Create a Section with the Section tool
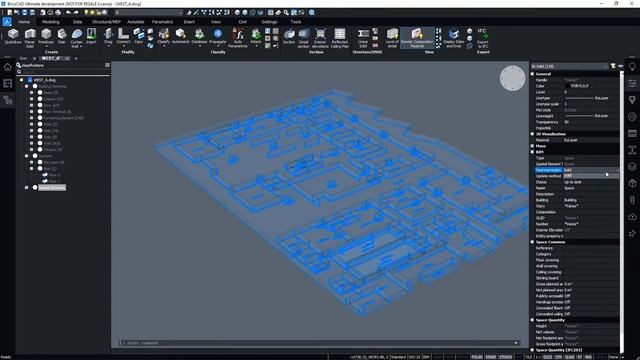 [289, 37]
